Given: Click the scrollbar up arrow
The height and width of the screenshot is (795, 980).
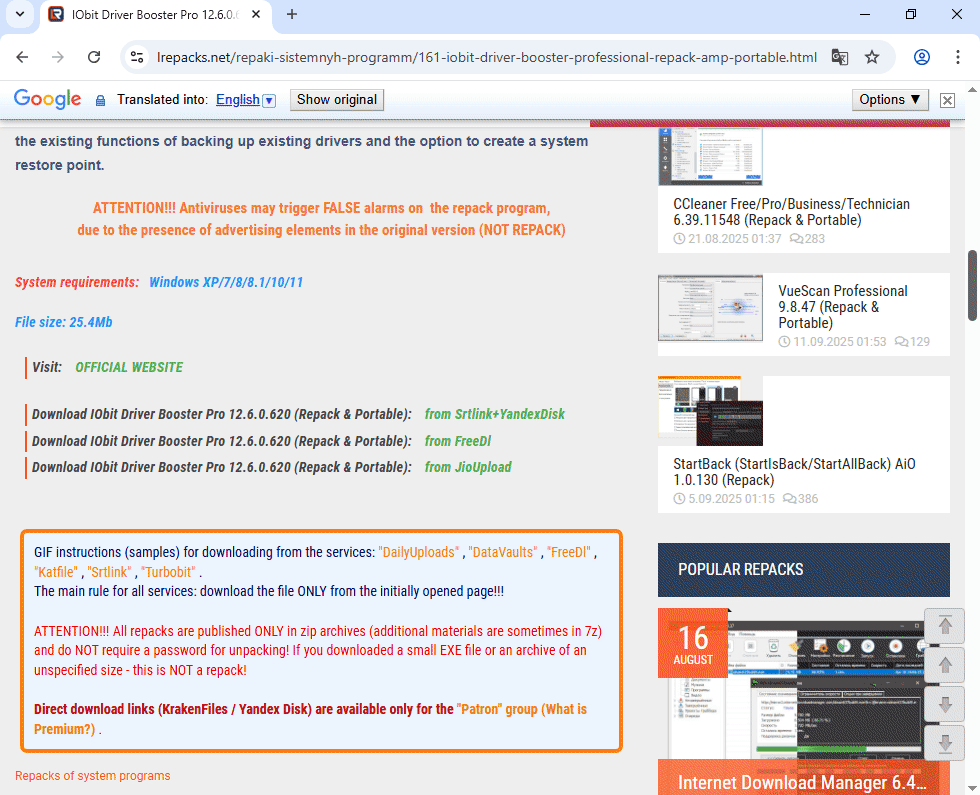Looking at the screenshot, I should pyautogui.click(x=972, y=89).
